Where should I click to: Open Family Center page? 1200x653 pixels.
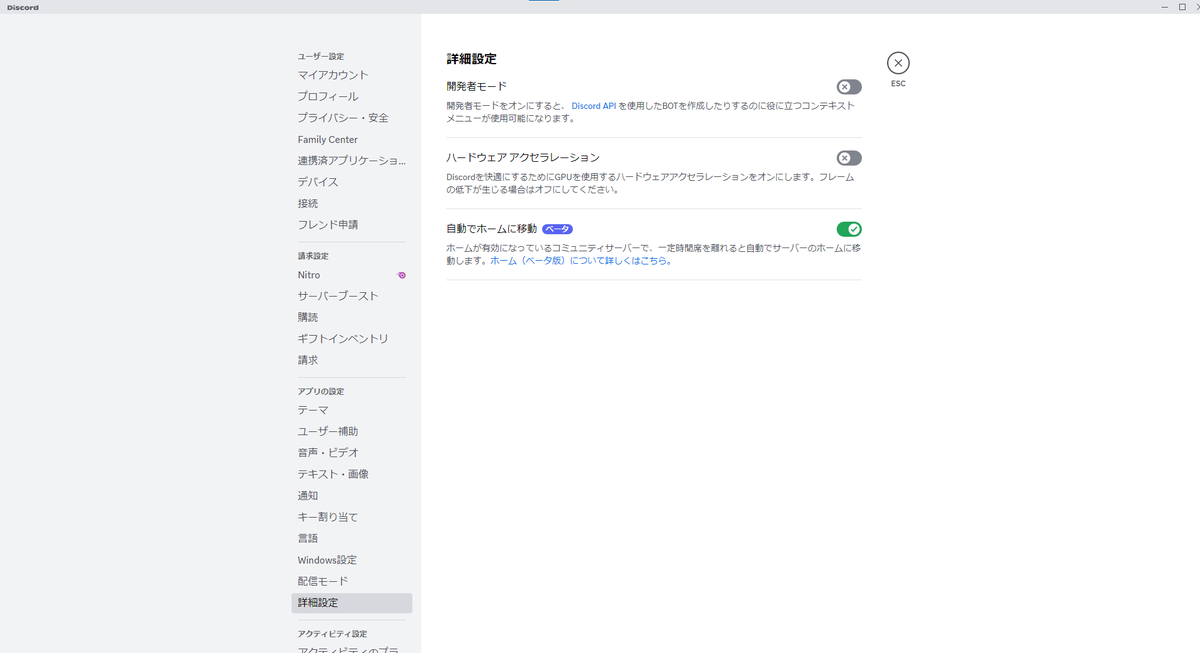pos(352,139)
